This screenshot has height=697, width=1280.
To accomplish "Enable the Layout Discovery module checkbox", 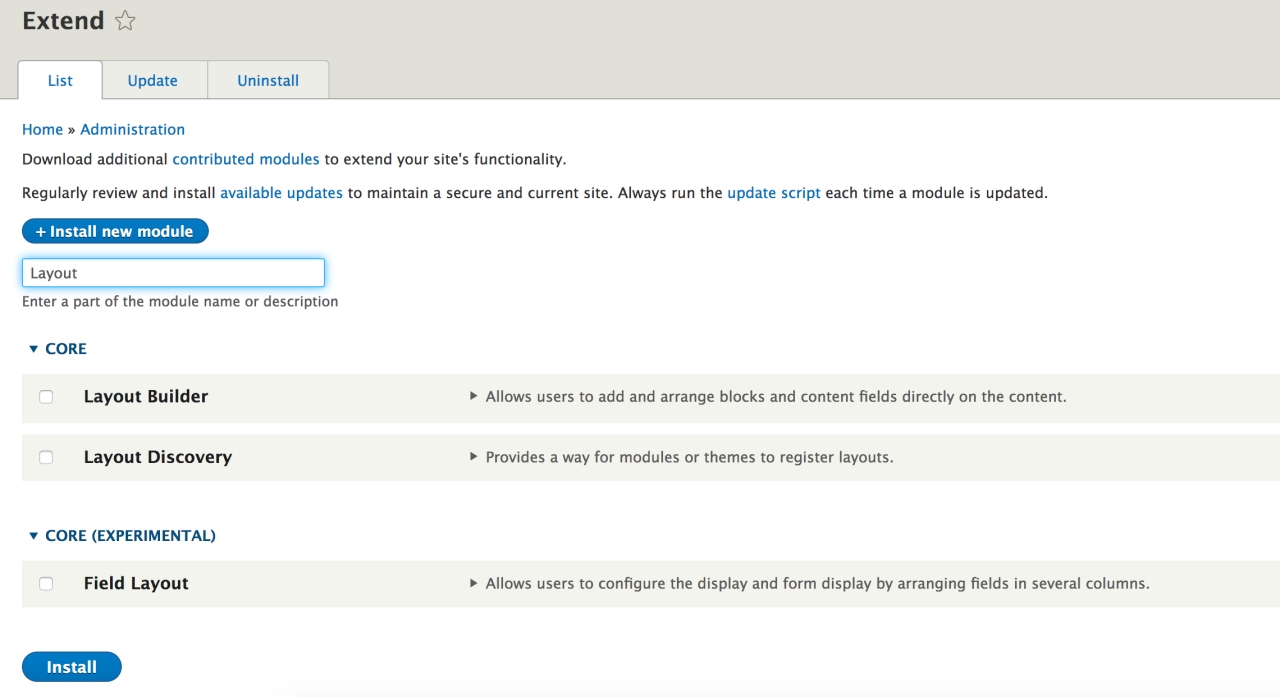I will tap(45, 457).
